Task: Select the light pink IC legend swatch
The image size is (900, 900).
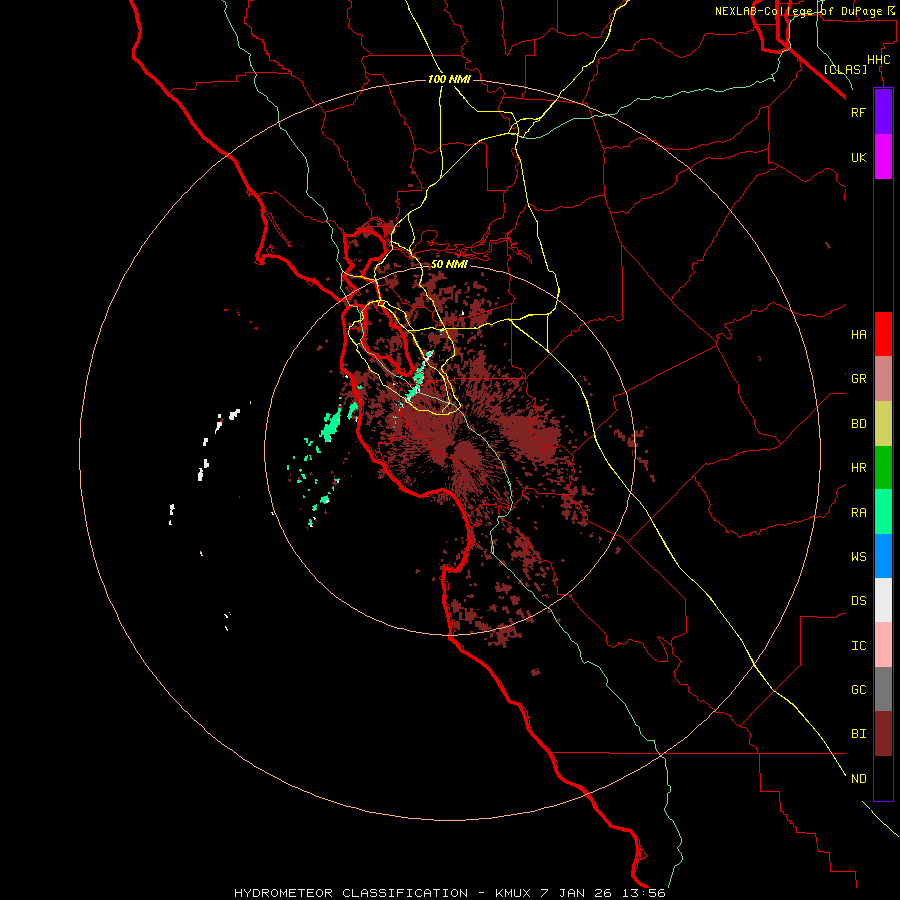Action: 883,645
